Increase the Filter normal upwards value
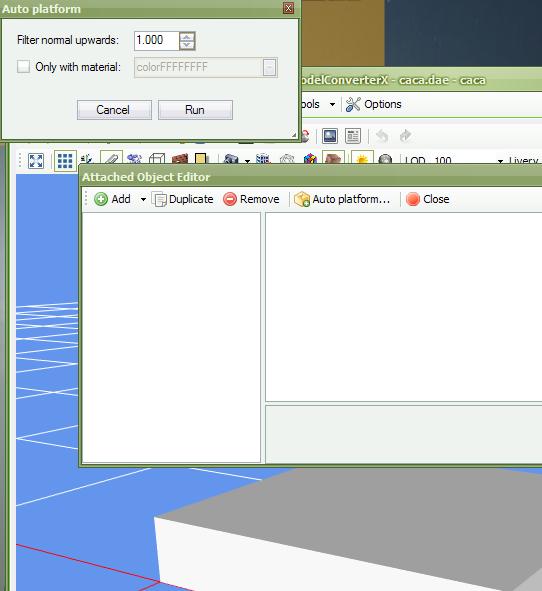 point(187,37)
